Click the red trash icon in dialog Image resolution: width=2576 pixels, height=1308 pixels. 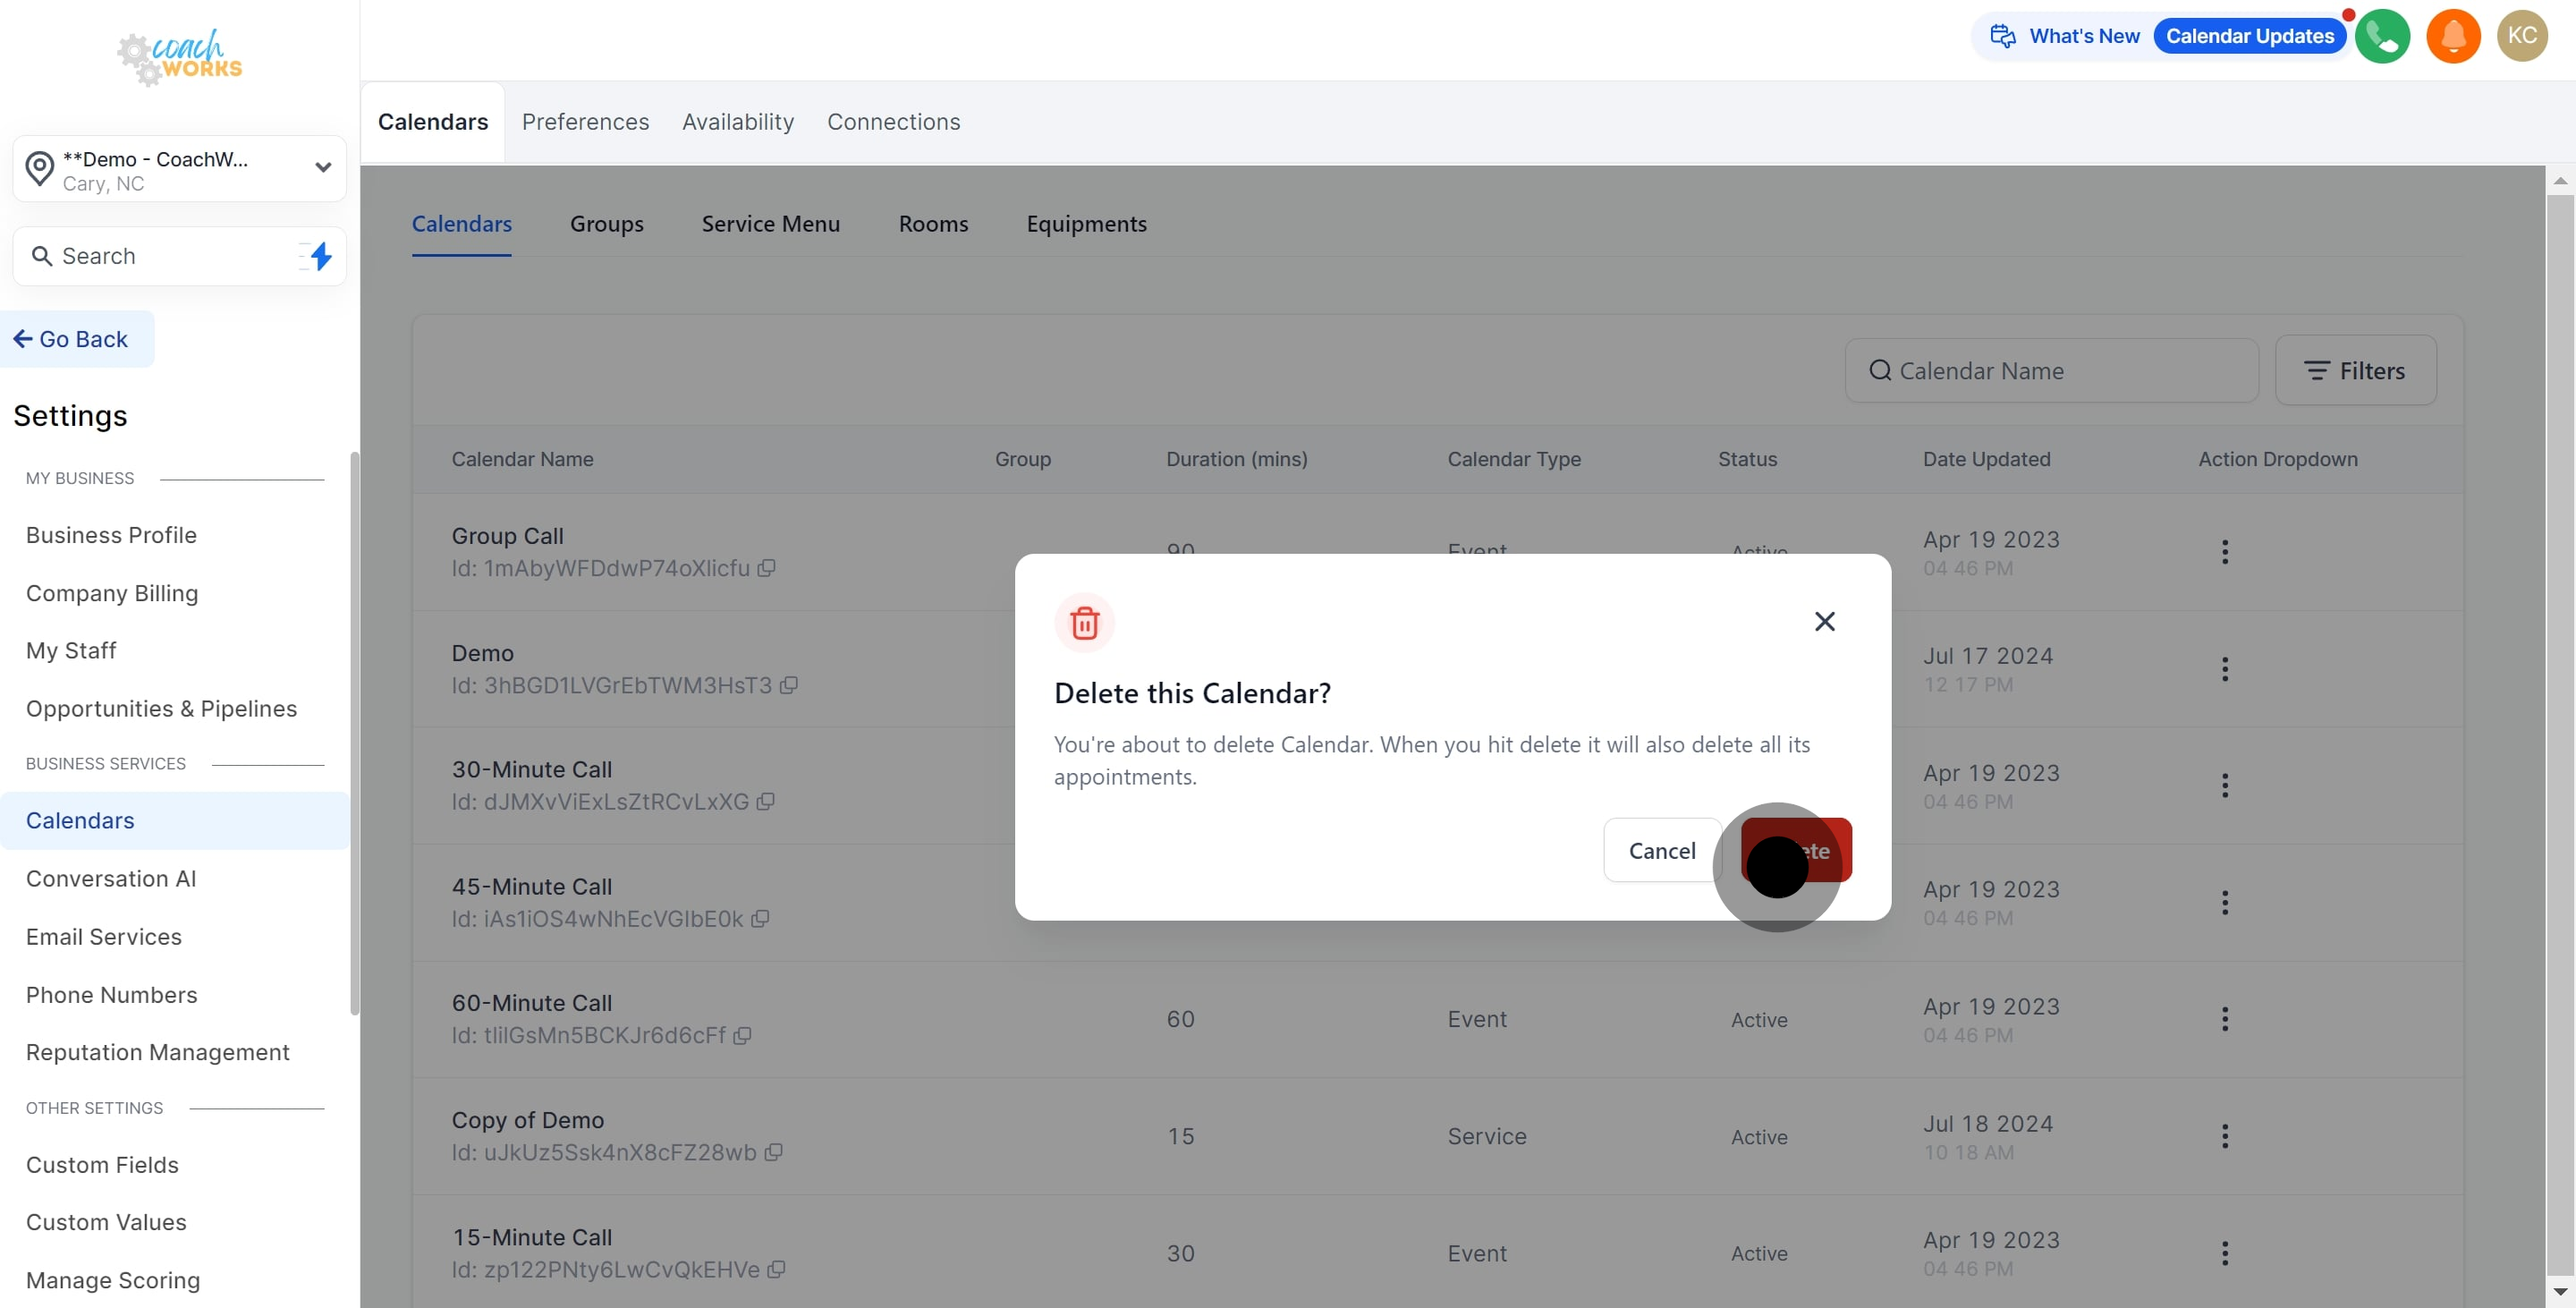coord(1084,623)
